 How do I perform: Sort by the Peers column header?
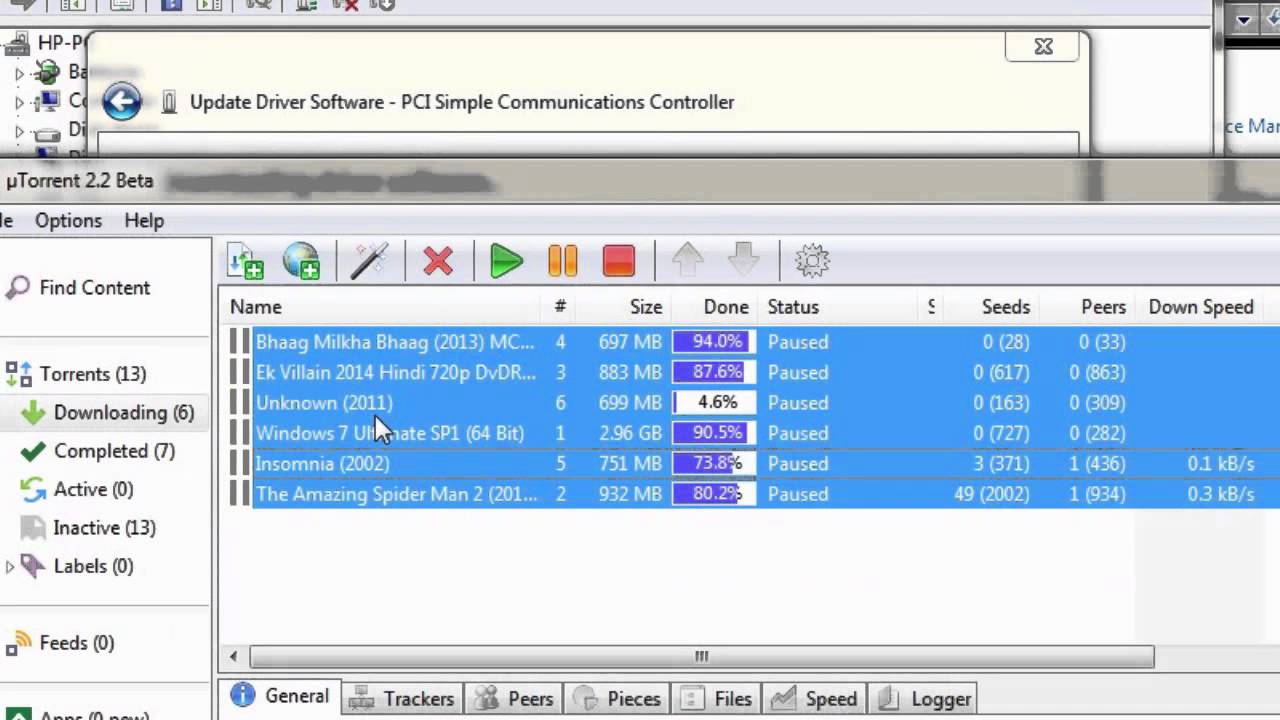(1103, 307)
